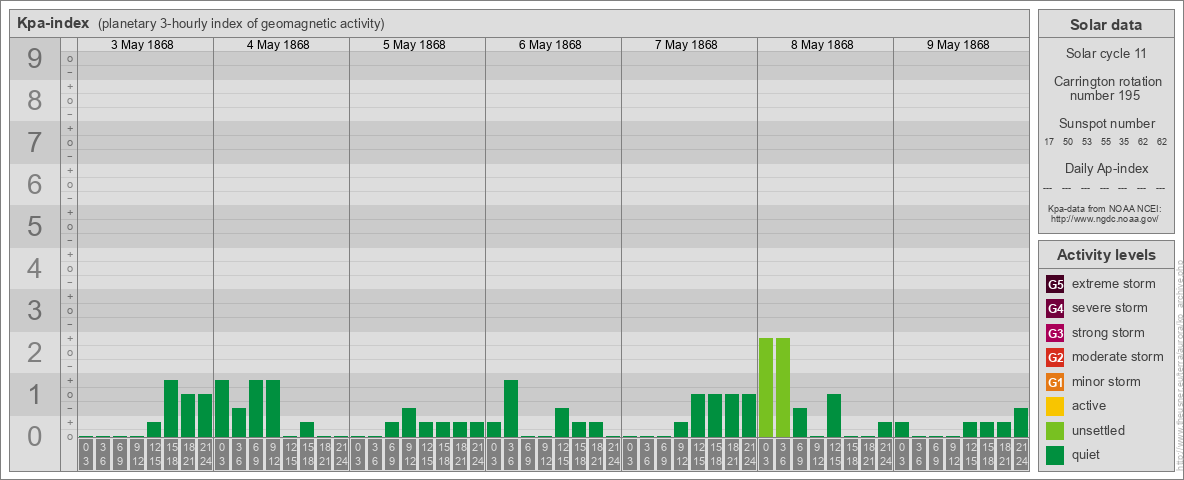Click the G4 severe storm badge
Image resolution: width=1184 pixels, height=480 pixels.
[x=1055, y=308]
